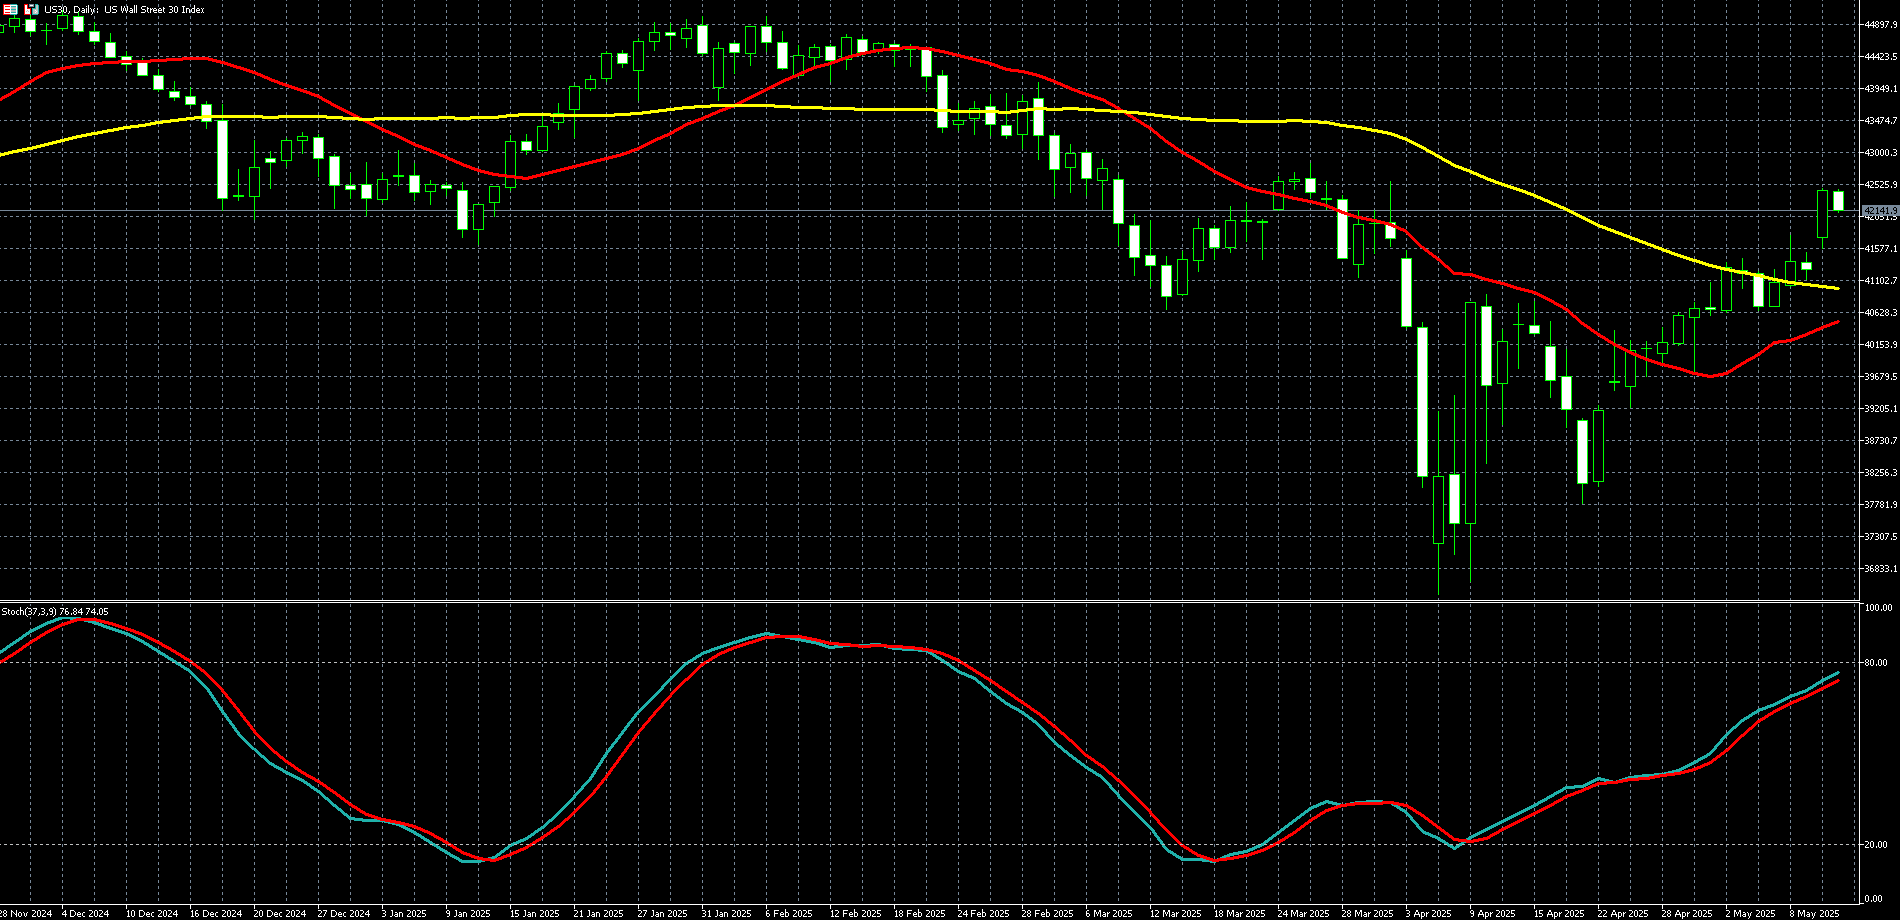Click the most recent white candlestick
Viewport: 1900px width, 920px height.
1838,200
